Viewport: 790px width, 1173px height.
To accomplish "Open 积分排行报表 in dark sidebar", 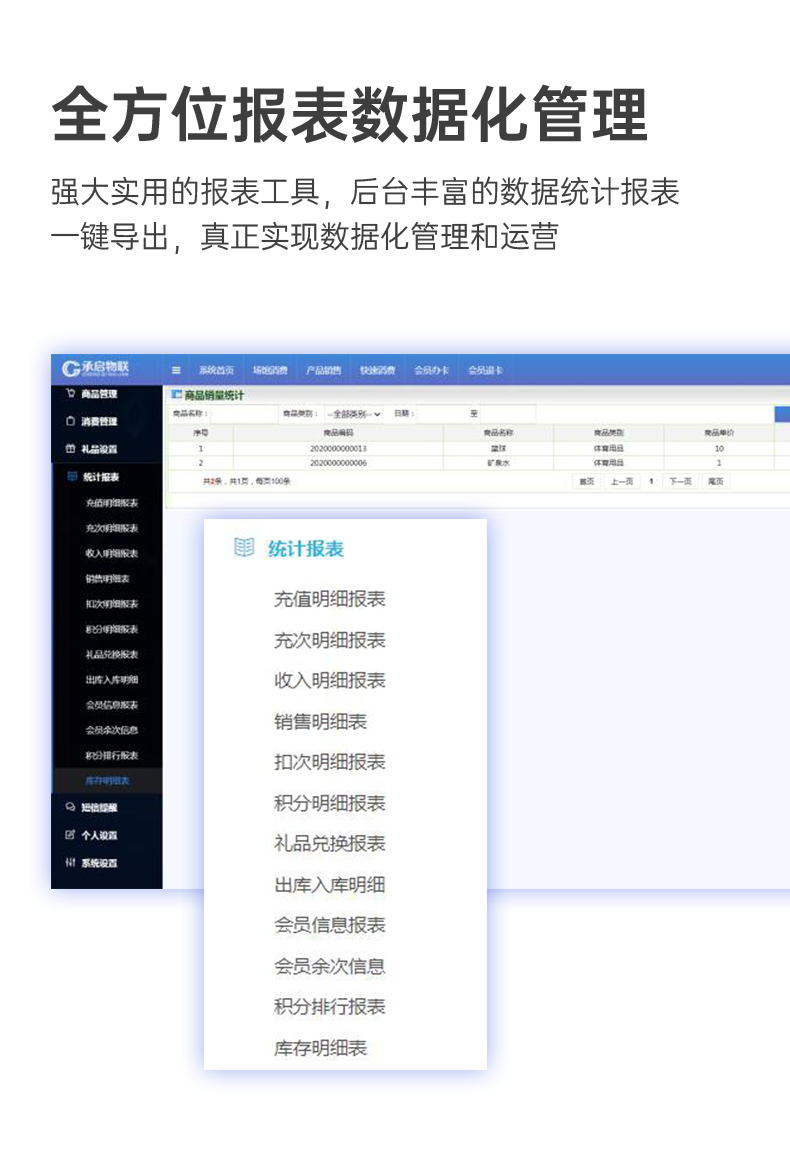I will (x=111, y=756).
